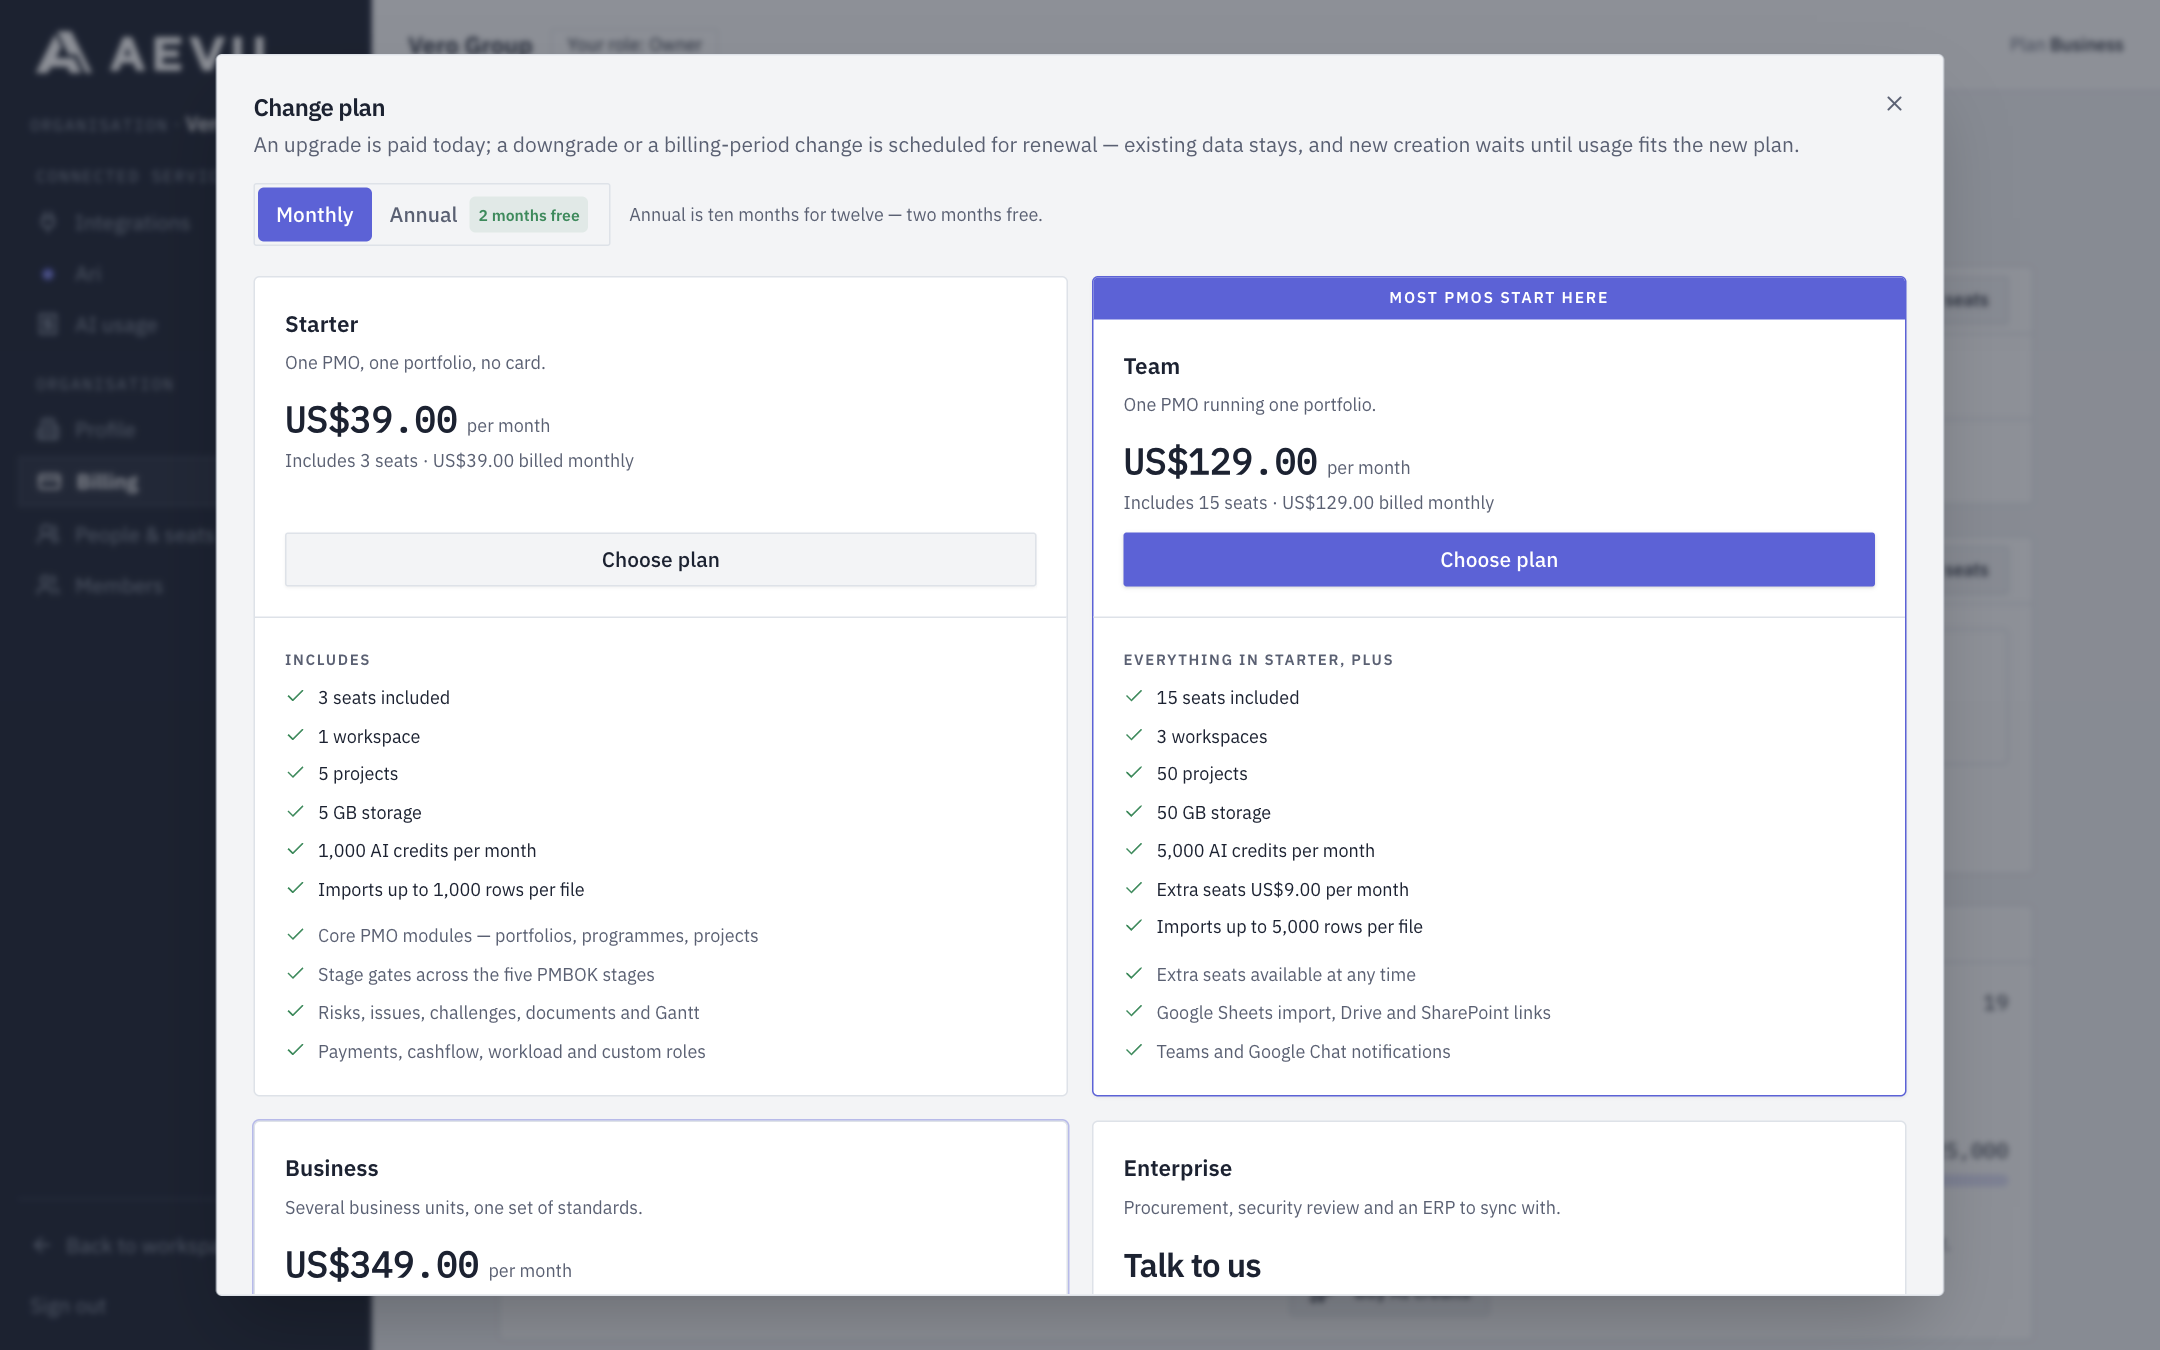2160x1350 pixels.
Task: Click the Team plan heading
Action: (x=1151, y=366)
